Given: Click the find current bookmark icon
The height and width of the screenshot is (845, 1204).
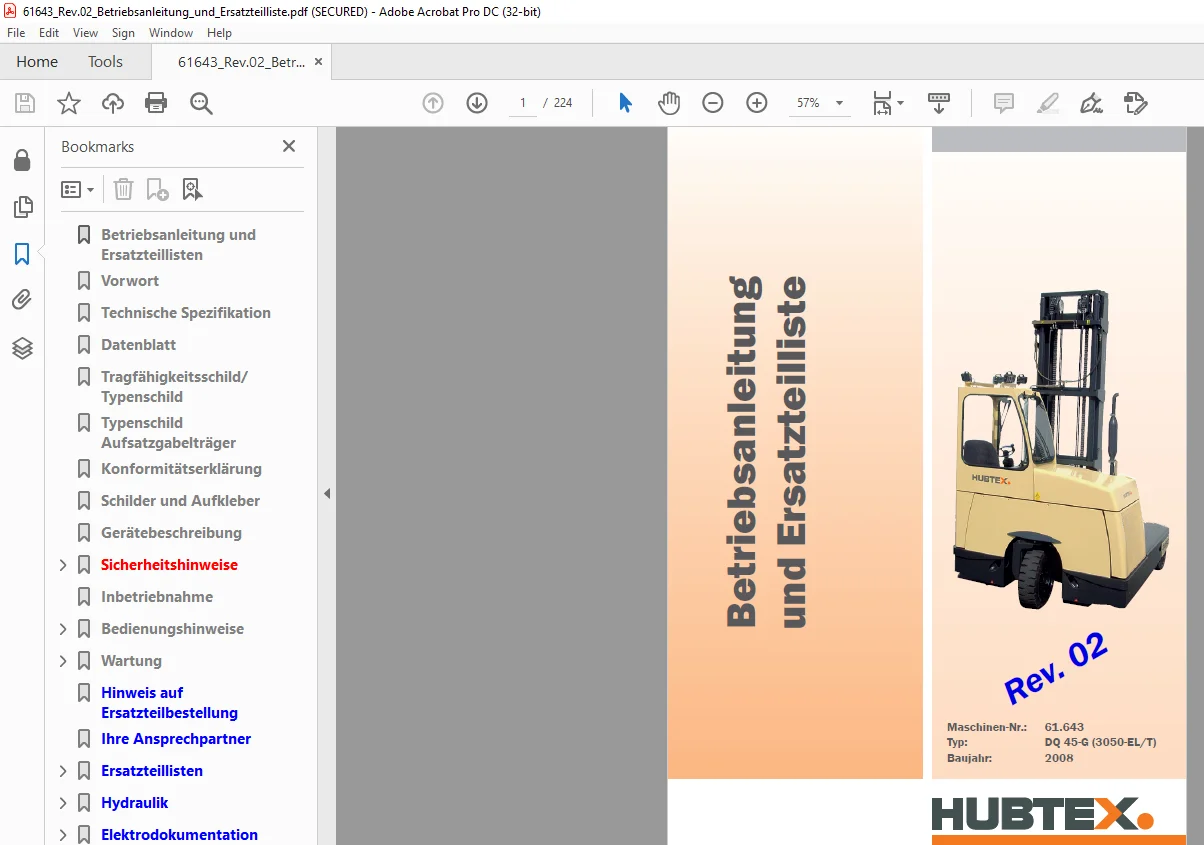Looking at the screenshot, I should 192,189.
